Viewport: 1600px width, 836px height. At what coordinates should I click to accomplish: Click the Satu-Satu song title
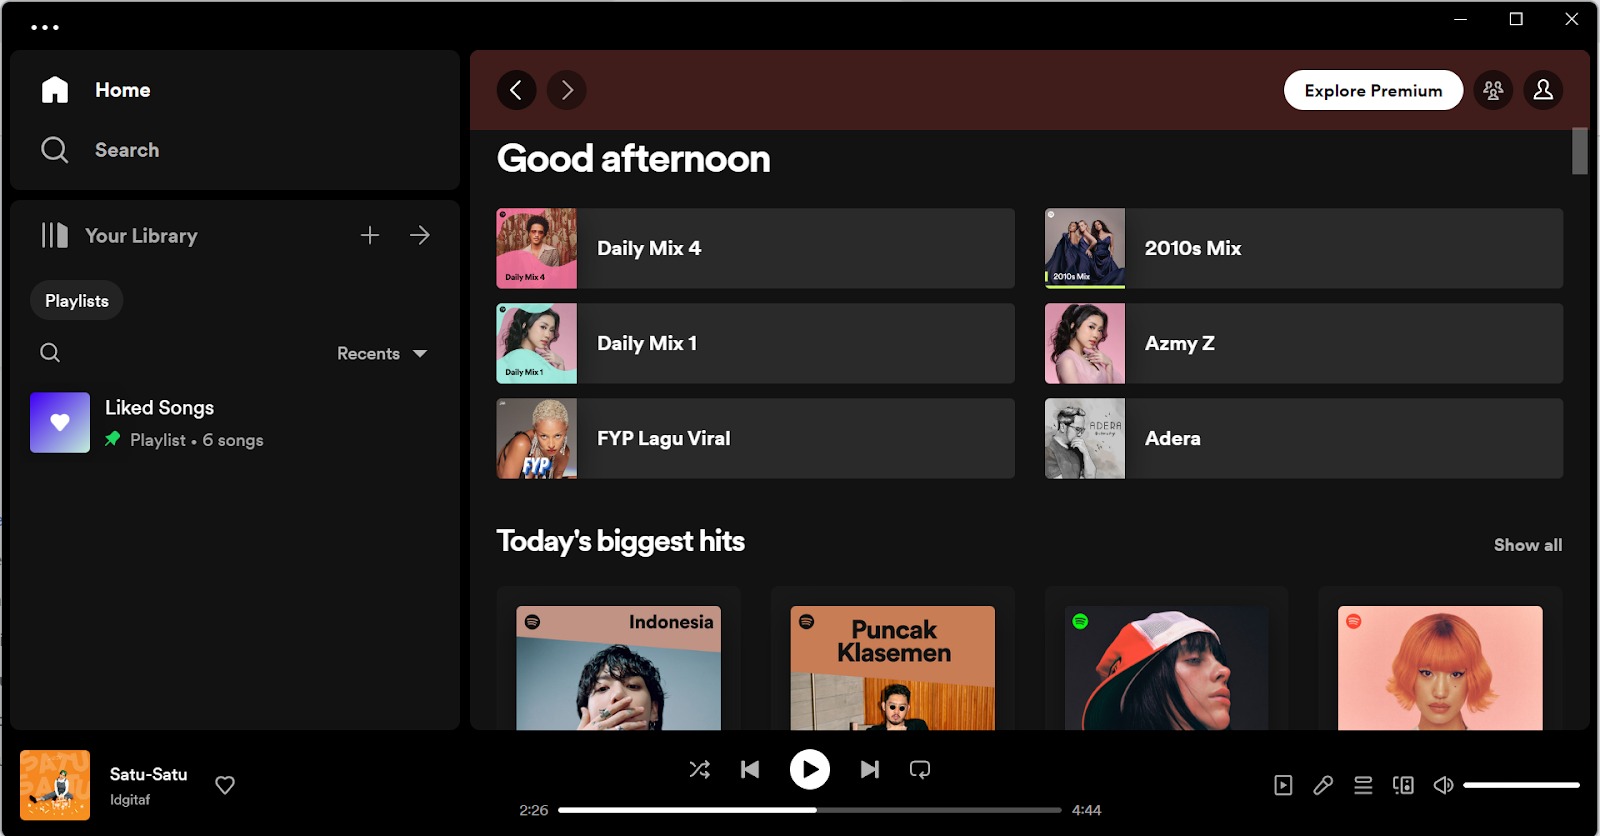[149, 774]
